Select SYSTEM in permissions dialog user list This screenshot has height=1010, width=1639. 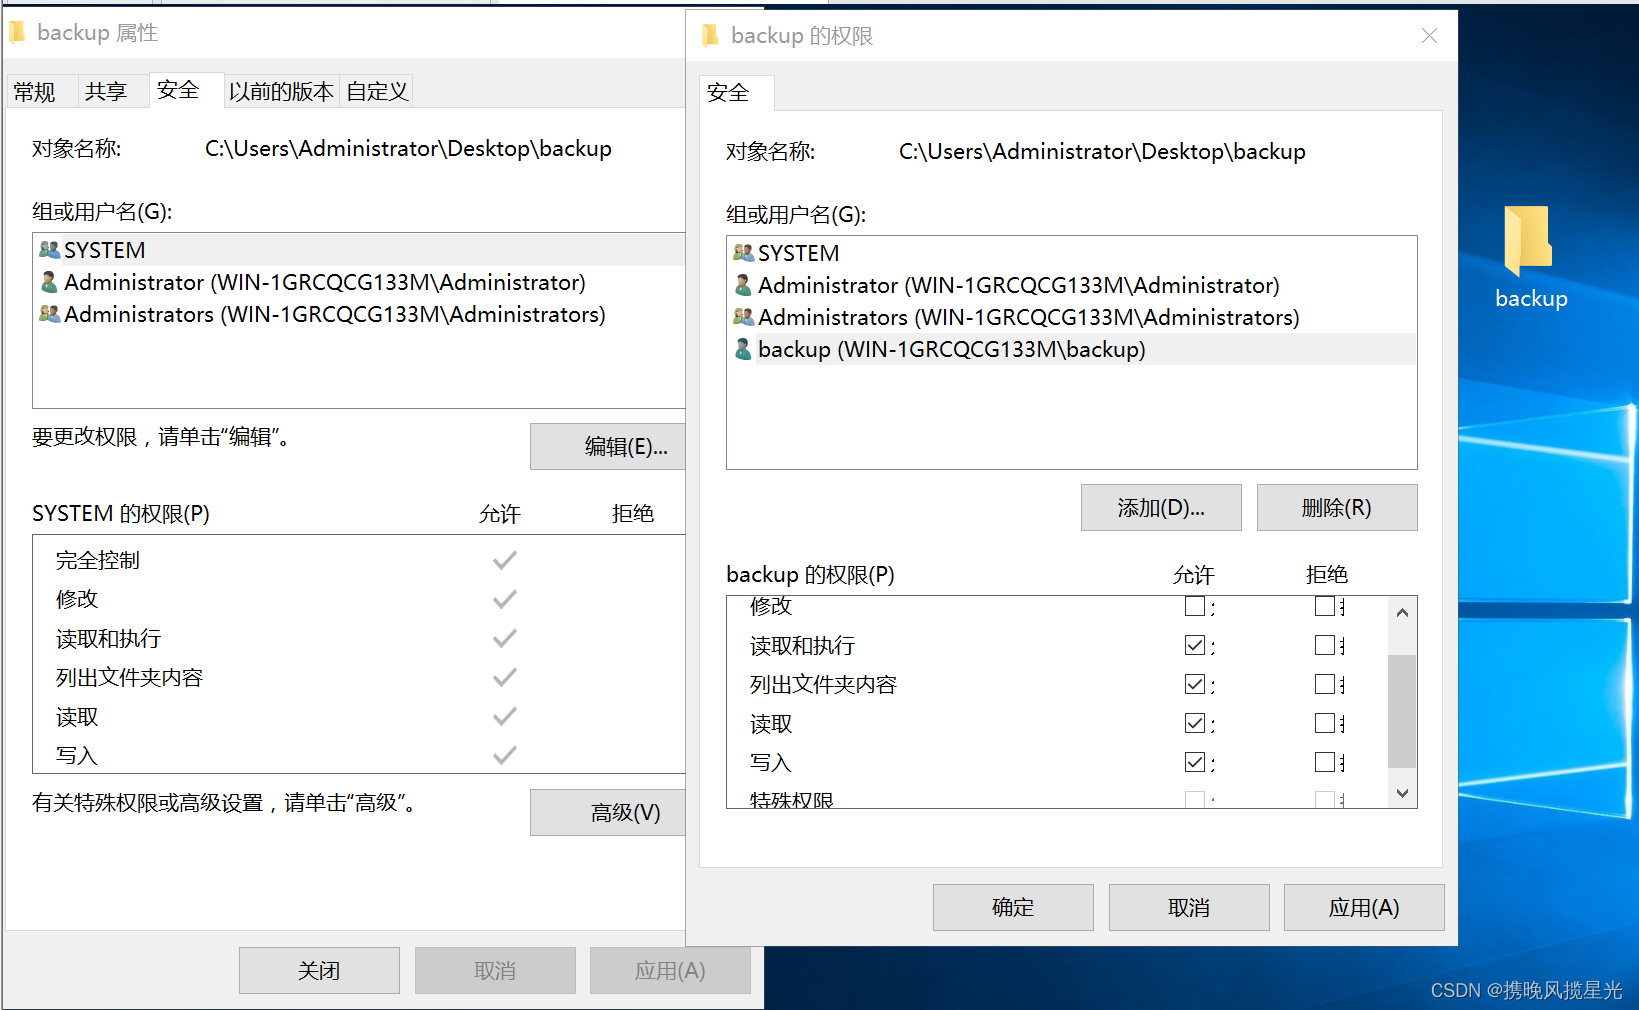1071,253
